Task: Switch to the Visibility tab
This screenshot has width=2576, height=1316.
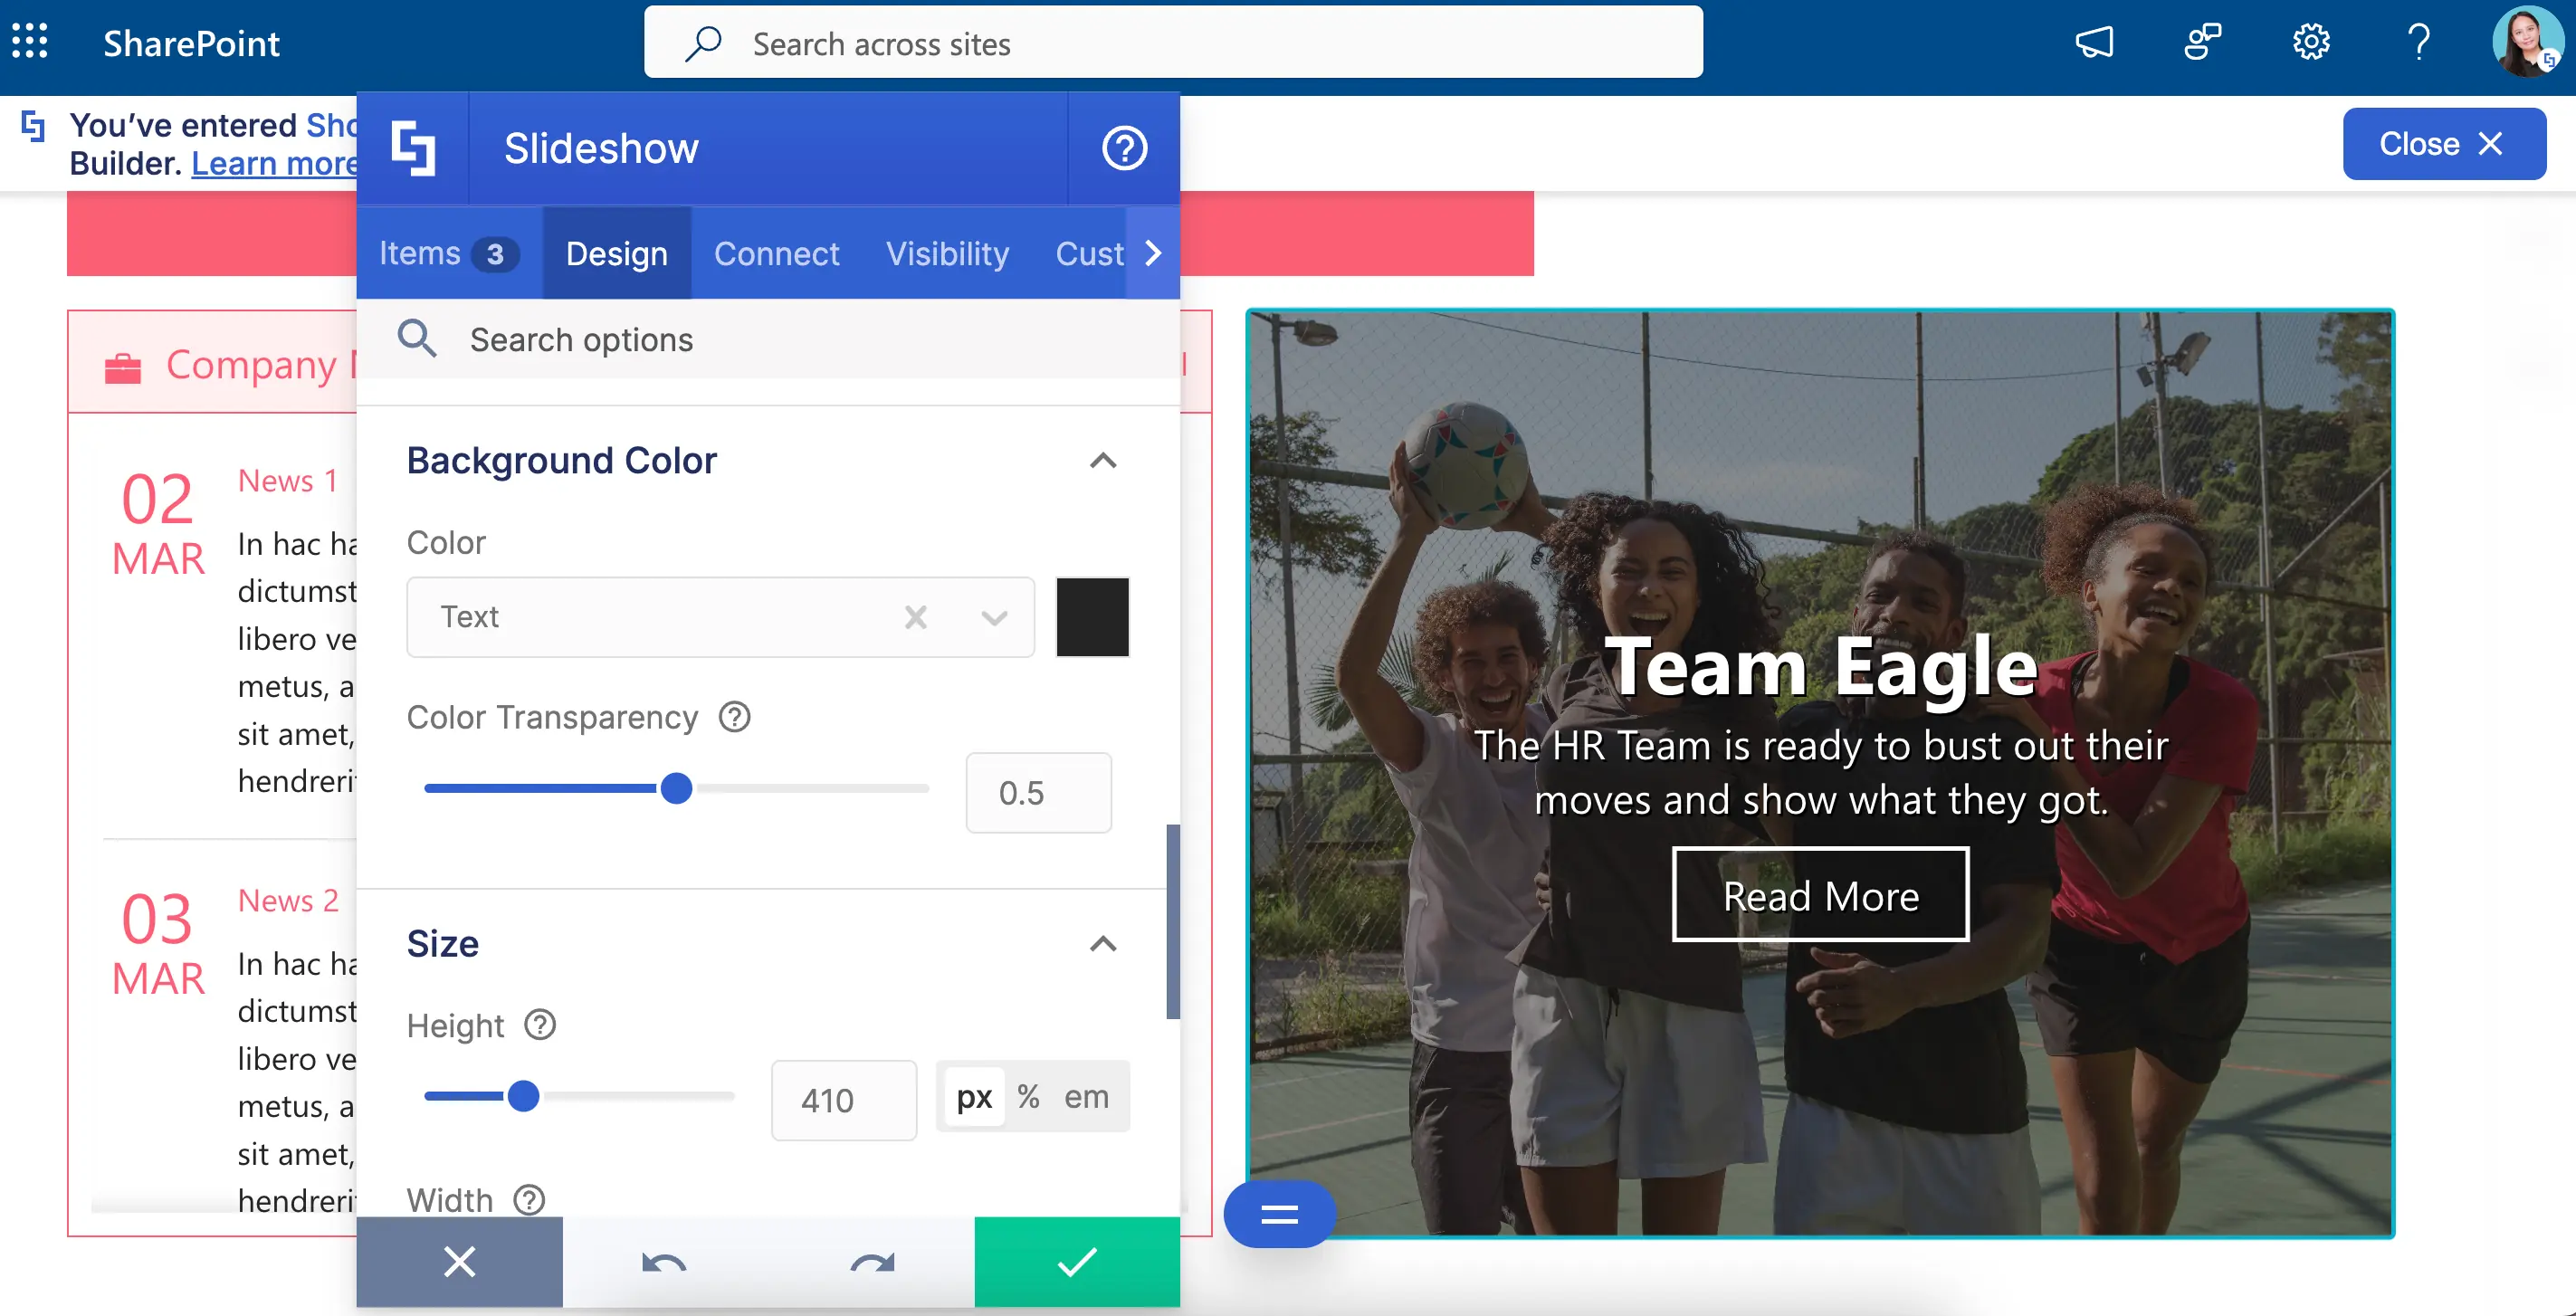Action: pyautogui.click(x=948, y=253)
